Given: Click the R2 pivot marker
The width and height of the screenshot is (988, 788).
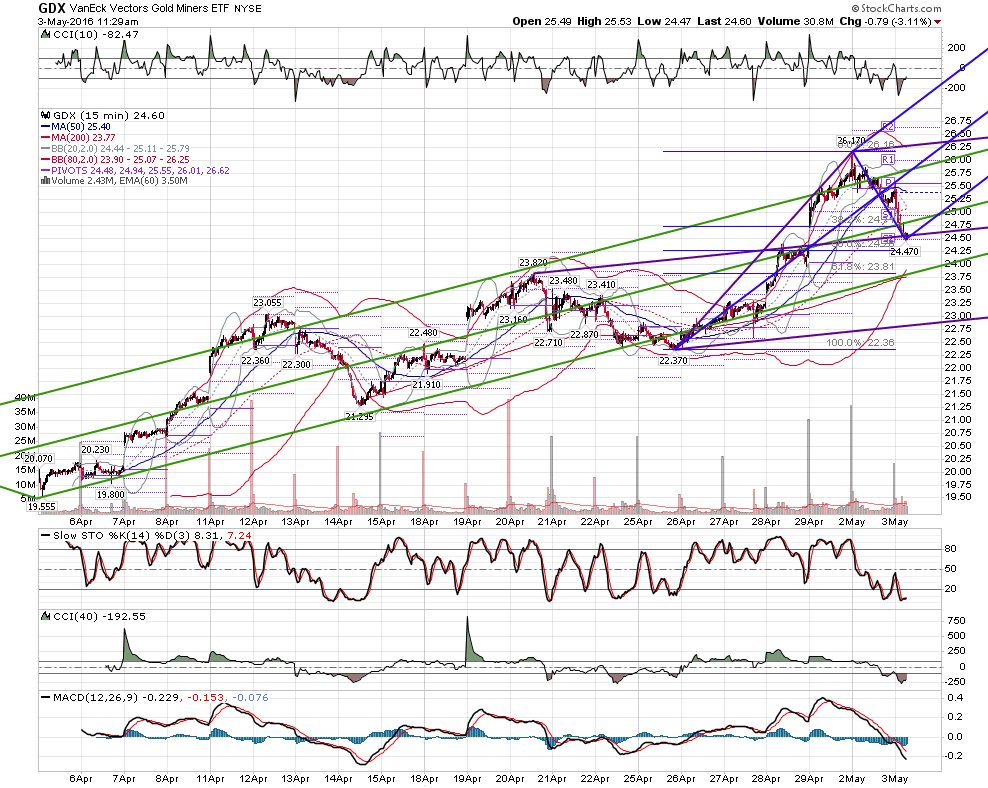Looking at the screenshot, I should 888,127.
